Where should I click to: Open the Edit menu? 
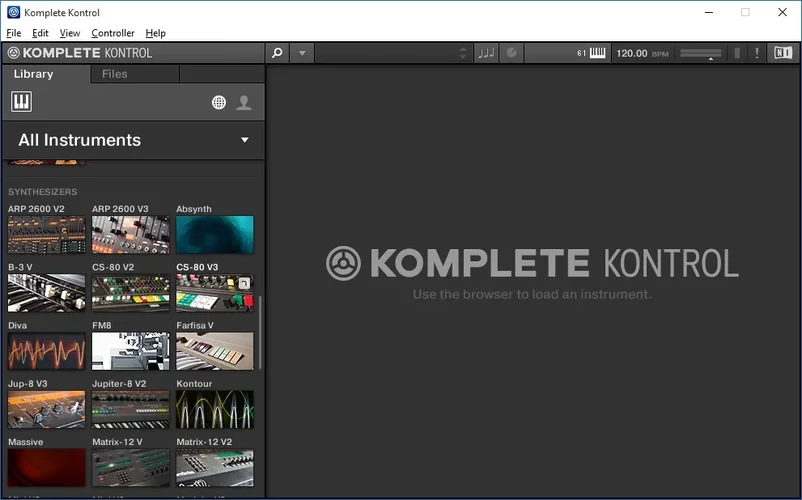click(40, 33)
